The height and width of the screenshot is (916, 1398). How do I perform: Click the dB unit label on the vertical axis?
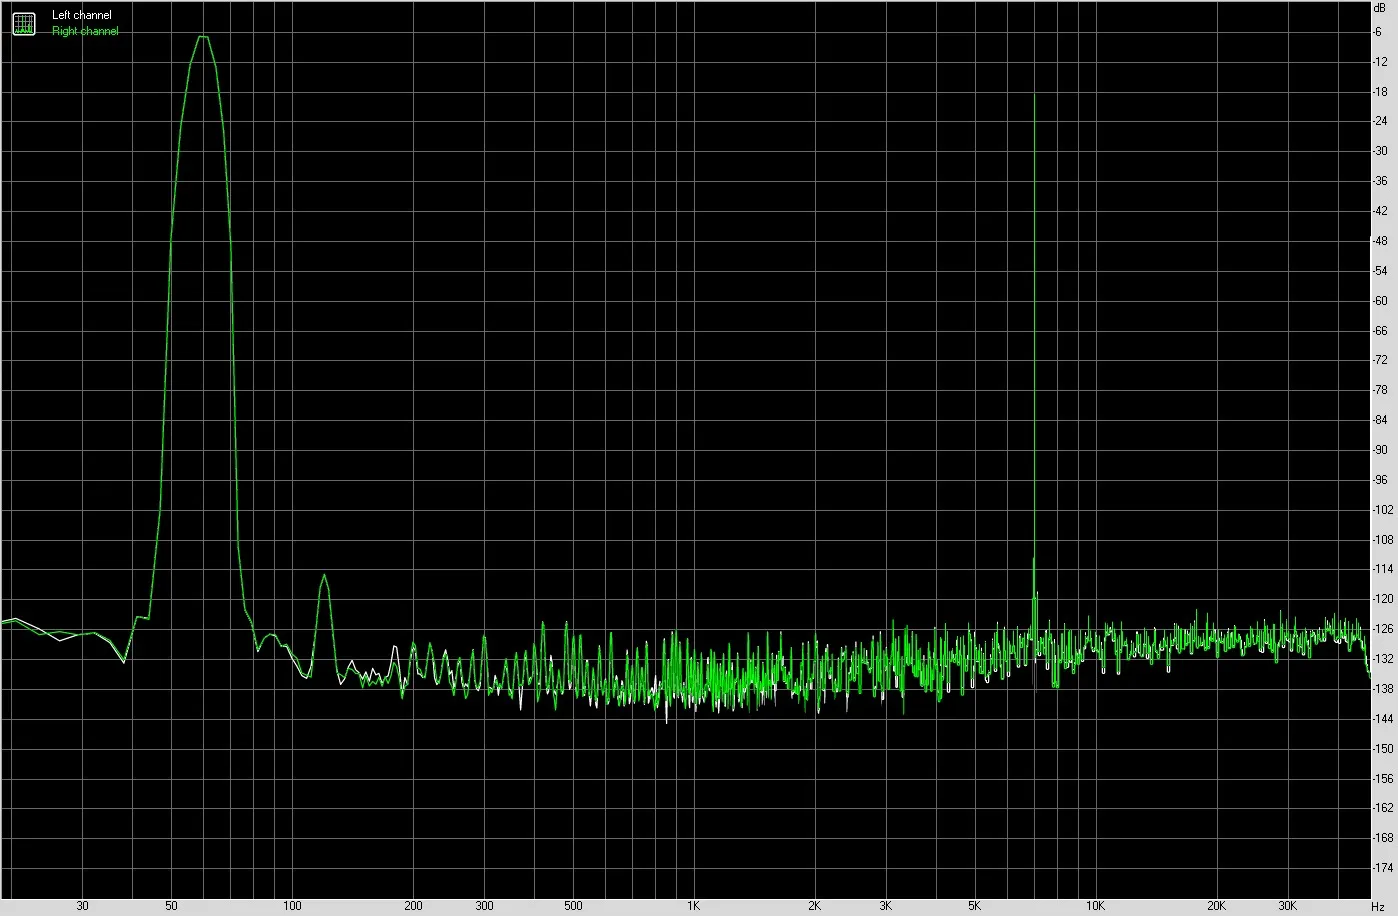1380,7
